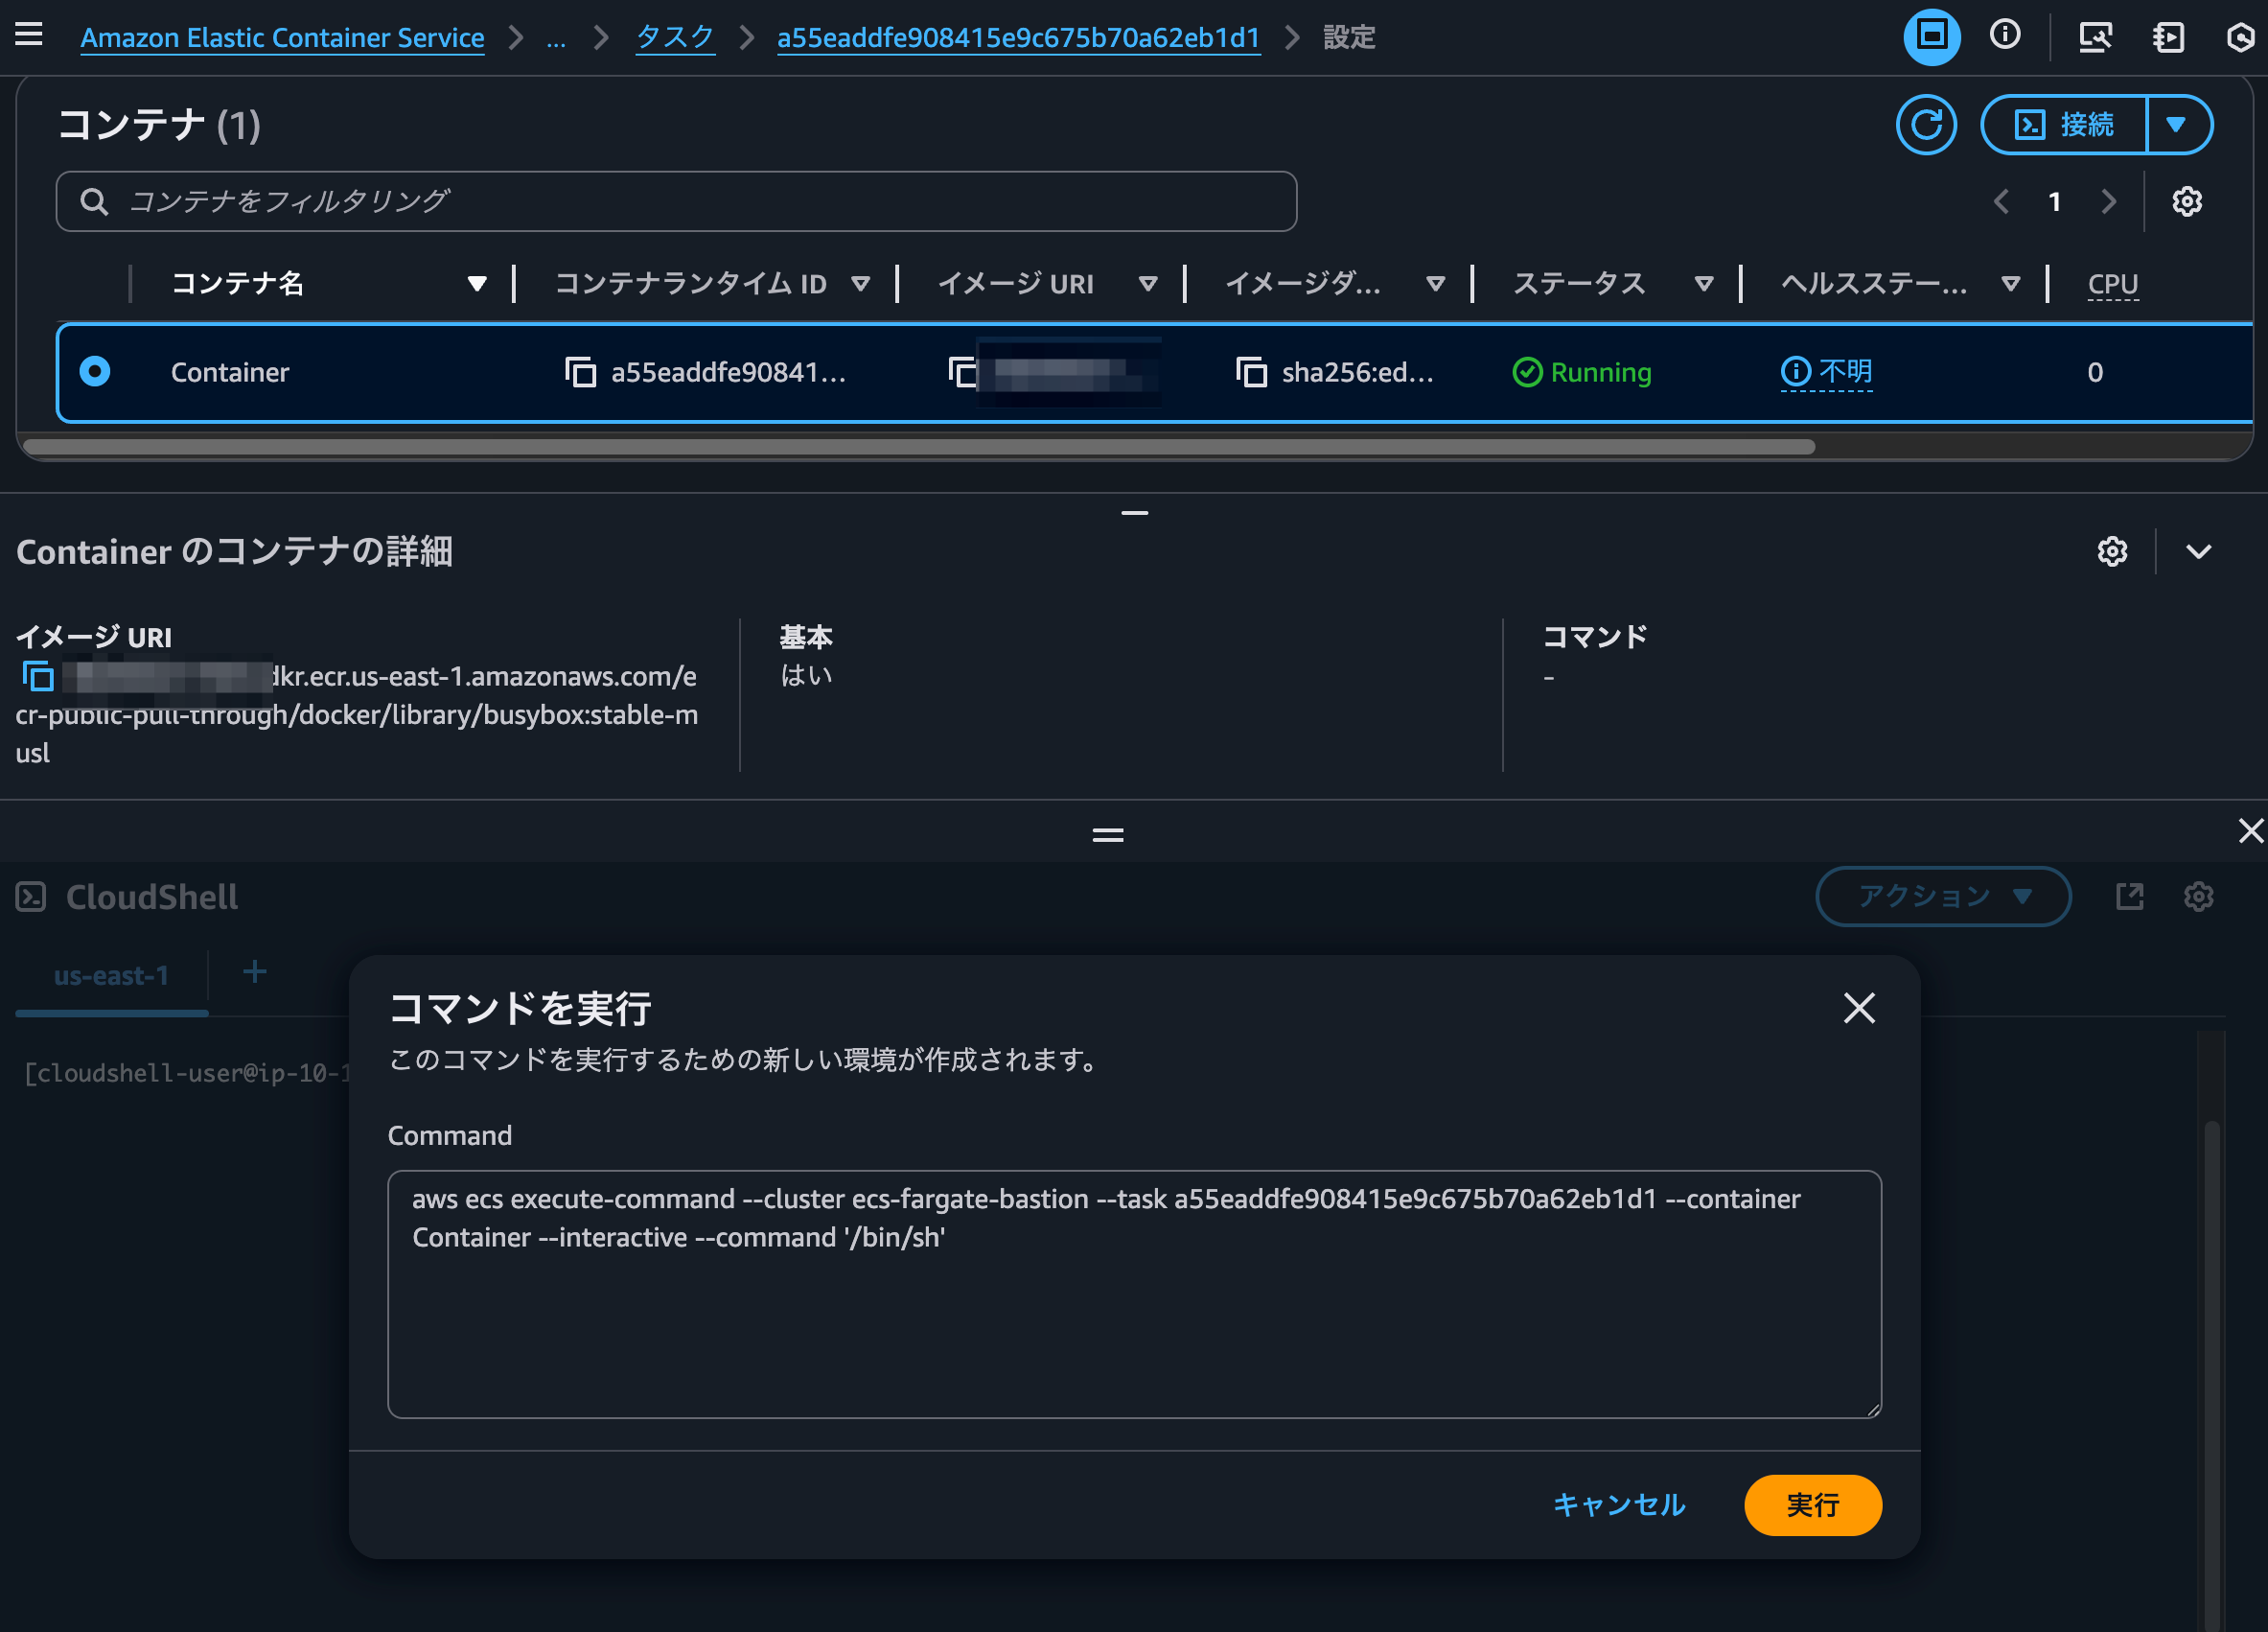Click the hexagon icon at top right
The image size is (2268, 1632).
[2240, 37]
